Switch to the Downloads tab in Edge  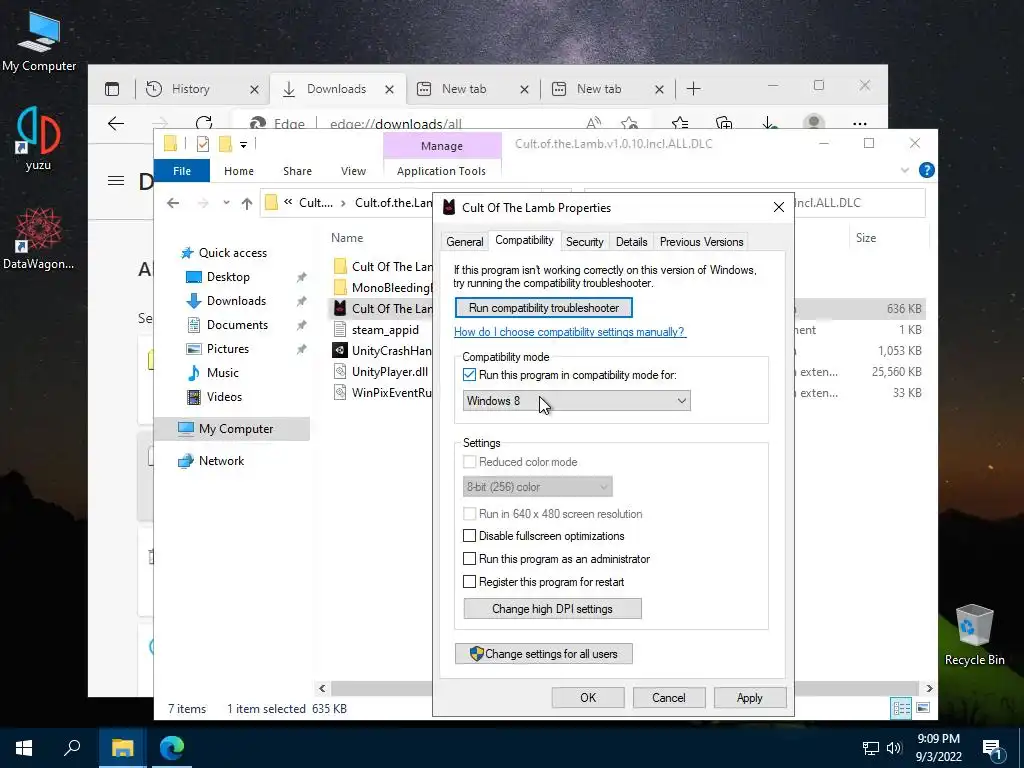click(336, 89)
